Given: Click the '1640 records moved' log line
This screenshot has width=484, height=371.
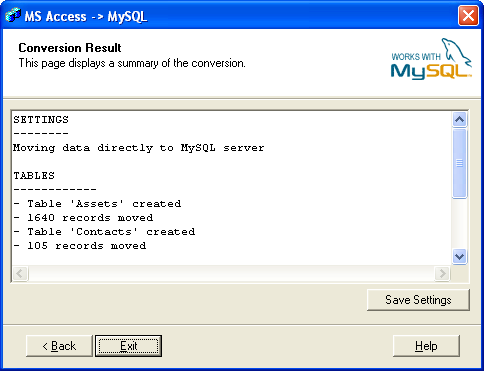Looking at the screenshot, I should pyautogui.click(x=83, y=218).
